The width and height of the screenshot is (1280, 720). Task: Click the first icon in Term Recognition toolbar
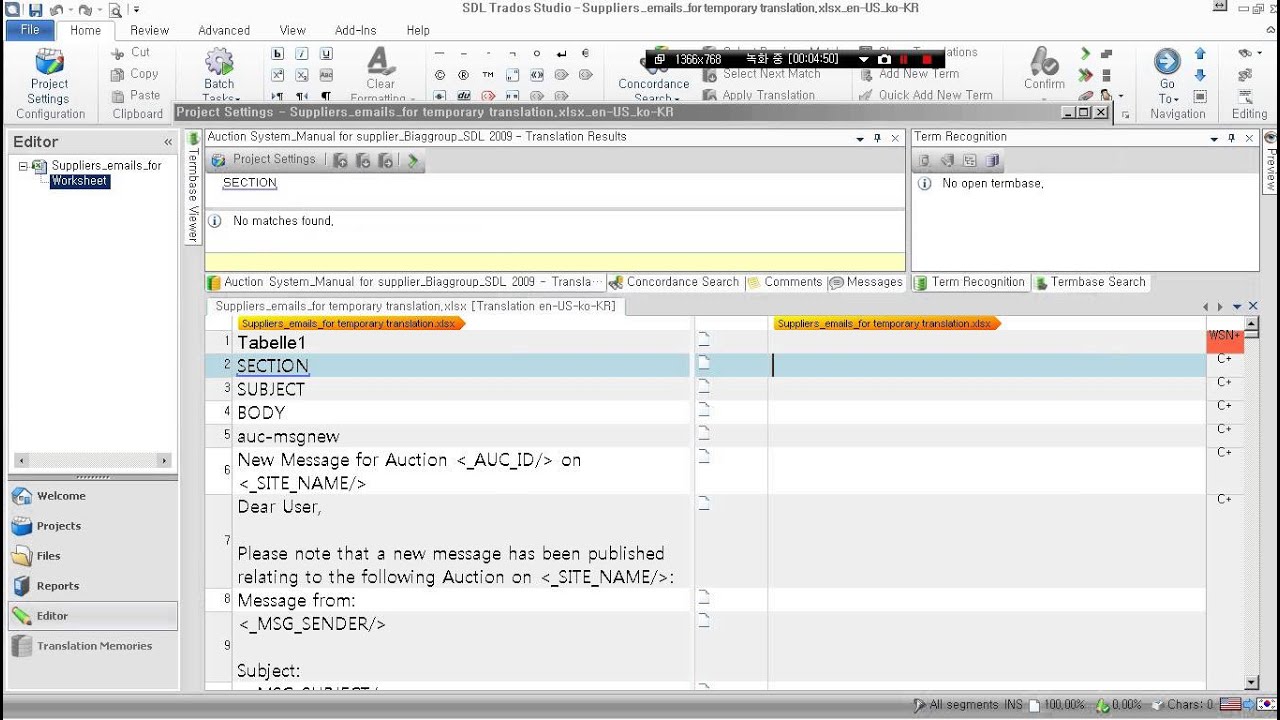(924, 160)
